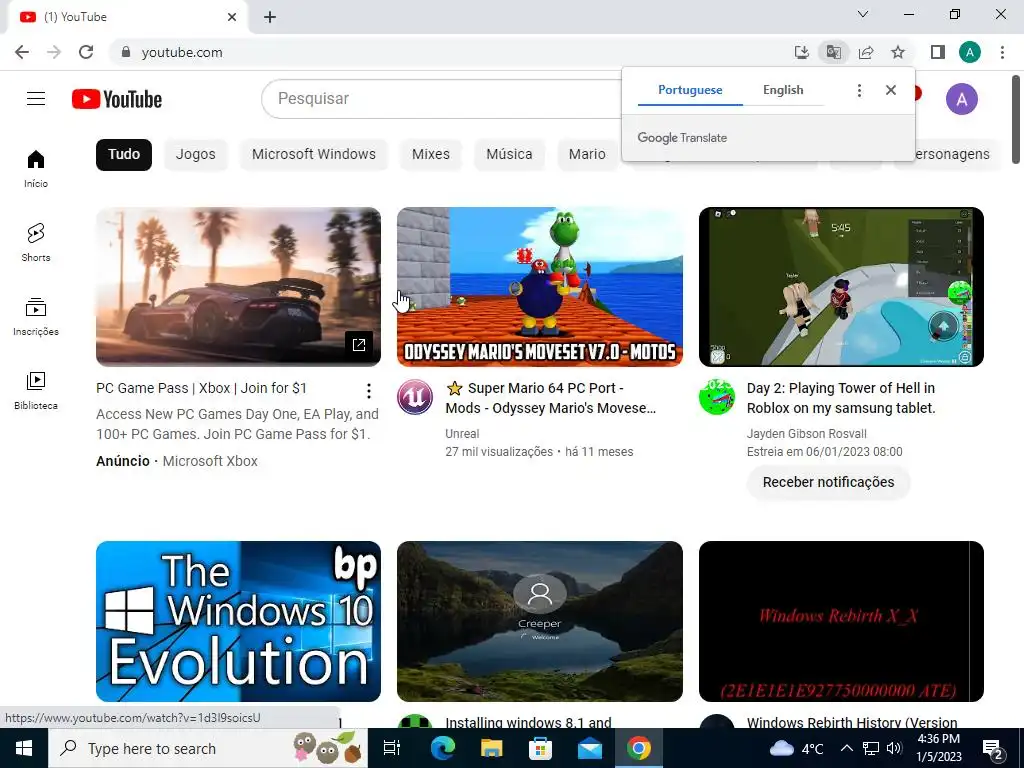Close the Google Translate popup
The image size is (1024, 768).
coord(891,90)
